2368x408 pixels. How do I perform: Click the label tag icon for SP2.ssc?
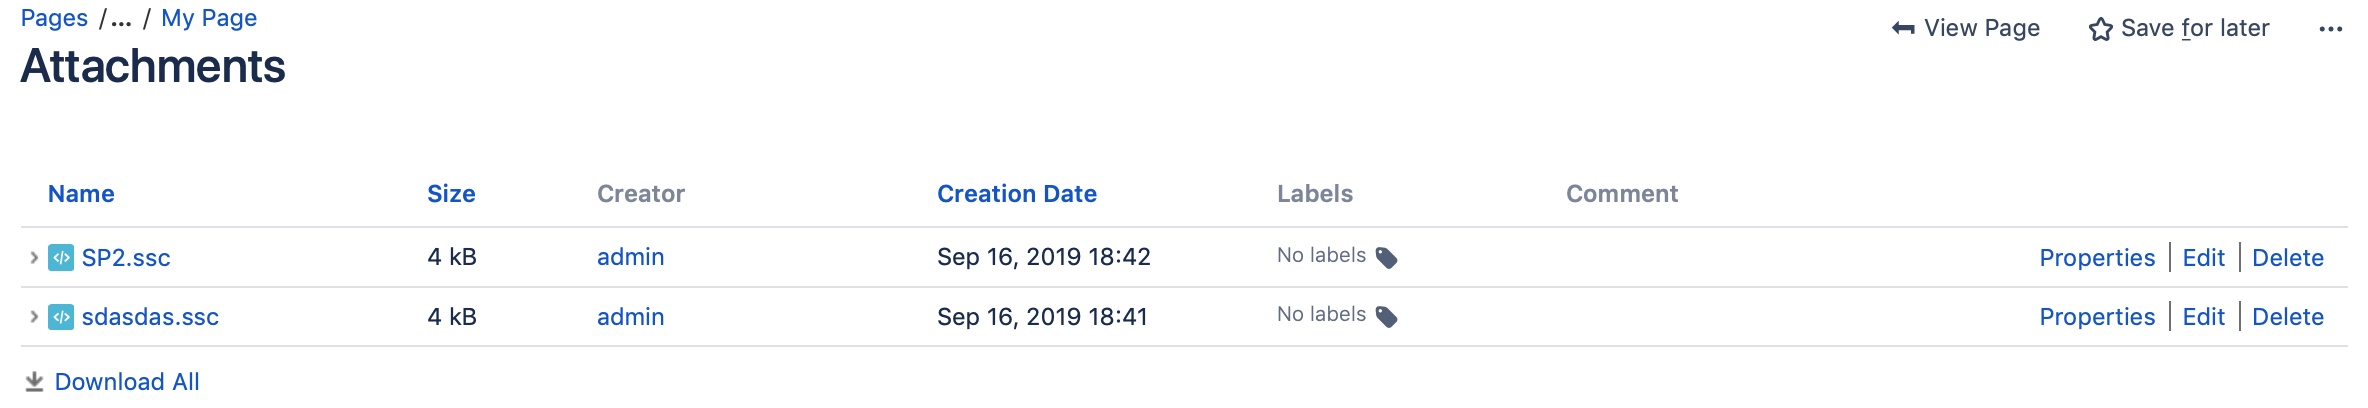click(1387, 258)
